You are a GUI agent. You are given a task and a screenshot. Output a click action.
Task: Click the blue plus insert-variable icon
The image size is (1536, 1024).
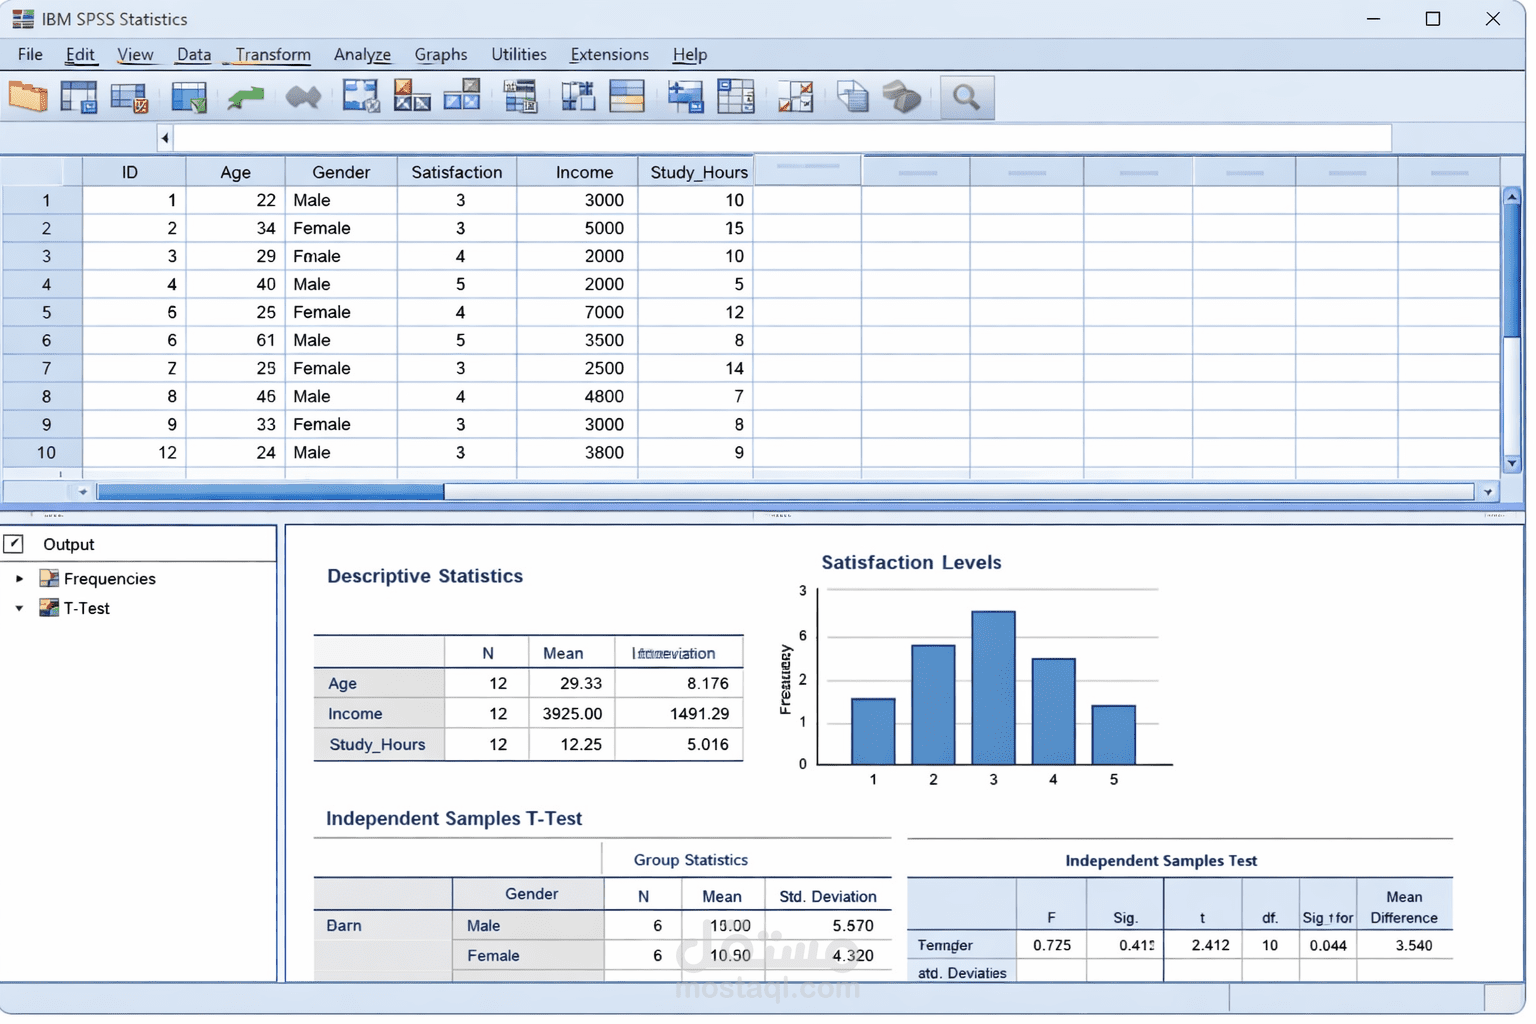[x=686, y=96]
